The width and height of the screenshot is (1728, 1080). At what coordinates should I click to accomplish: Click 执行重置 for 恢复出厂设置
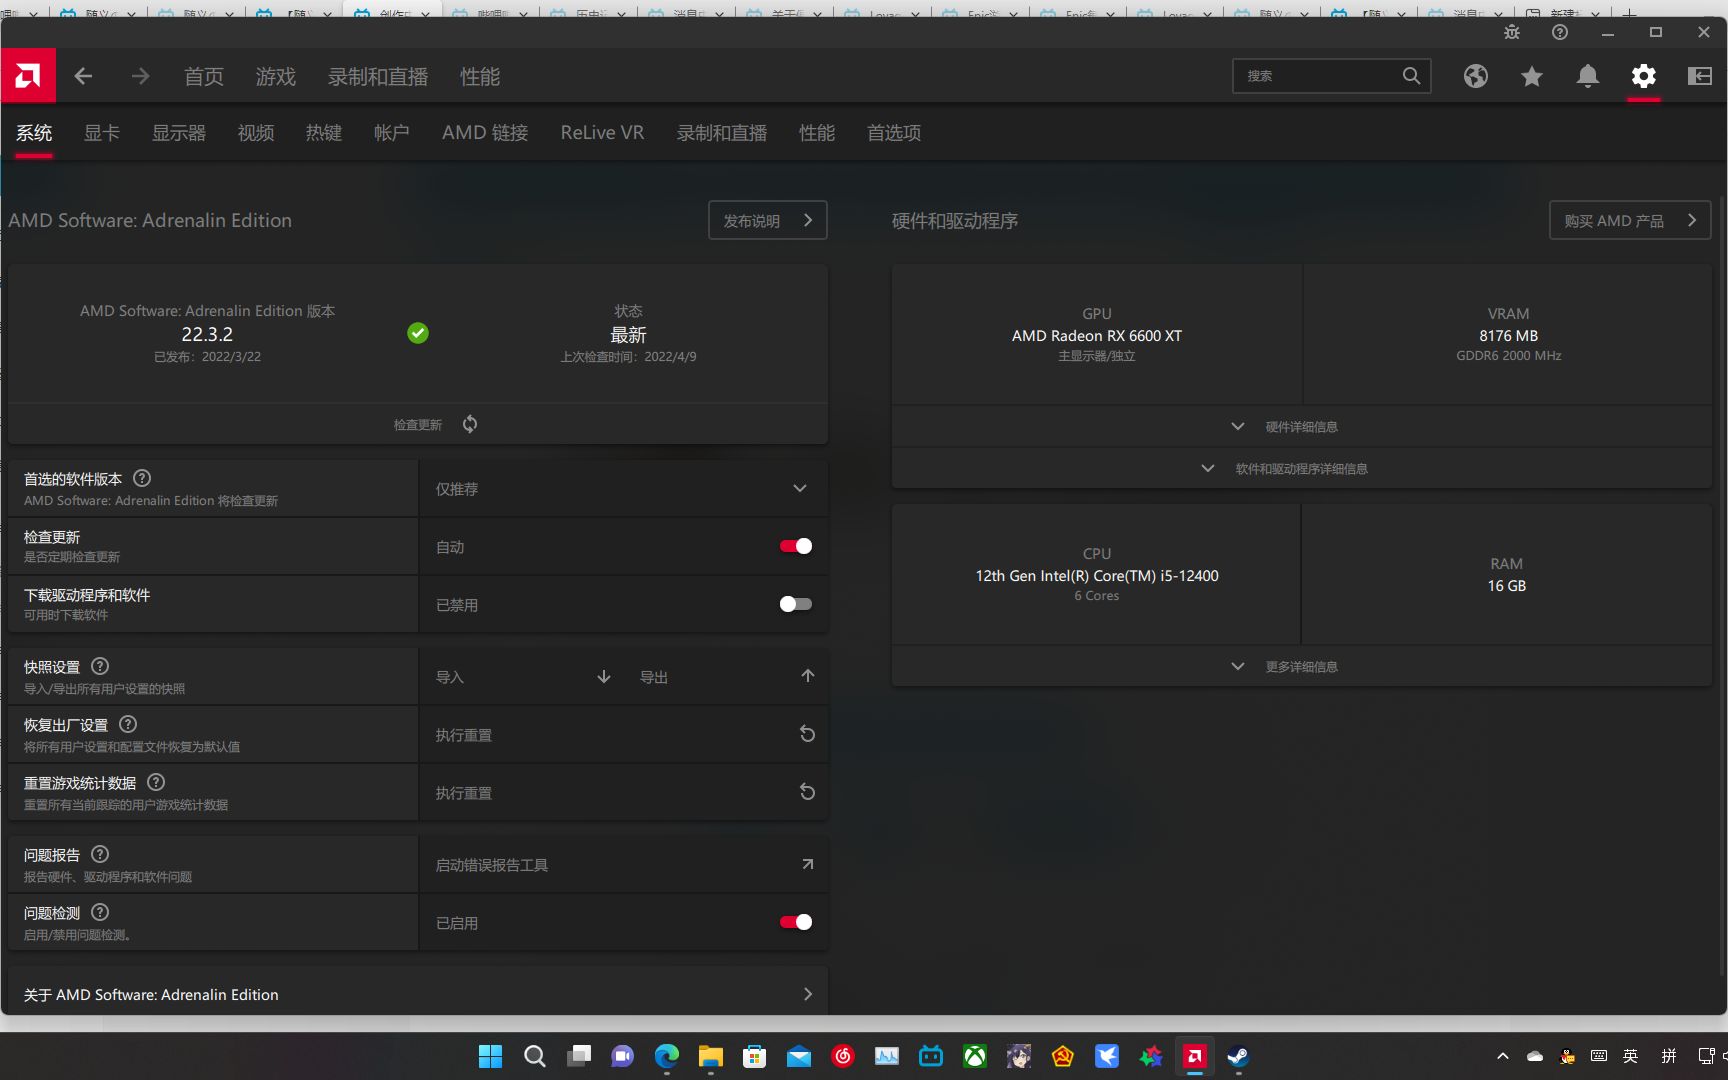[623, 735]
